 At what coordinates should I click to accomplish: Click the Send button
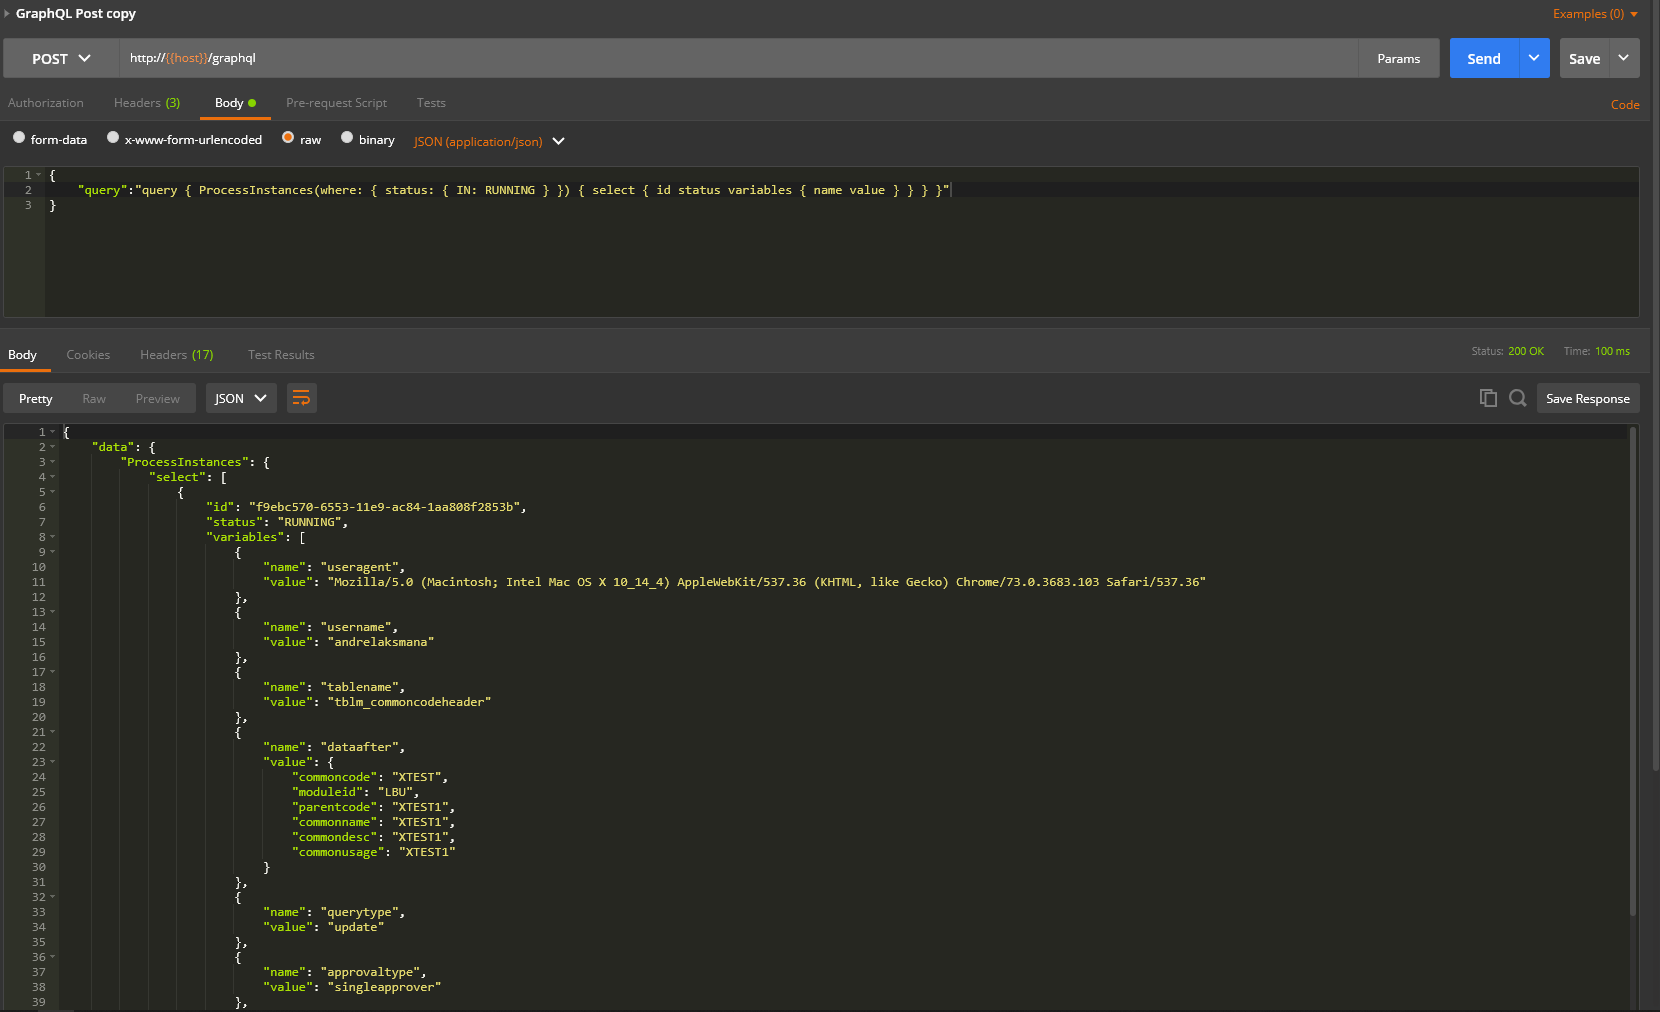(1484, 58)
